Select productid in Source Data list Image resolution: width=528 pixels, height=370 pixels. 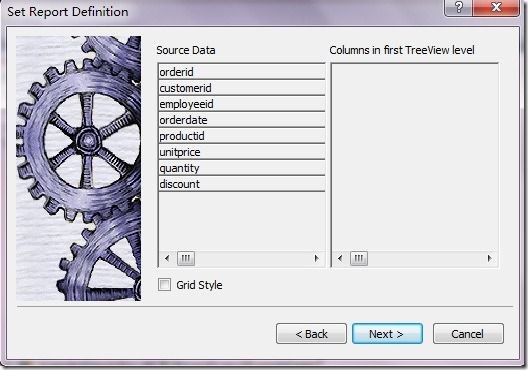point(241,136)
